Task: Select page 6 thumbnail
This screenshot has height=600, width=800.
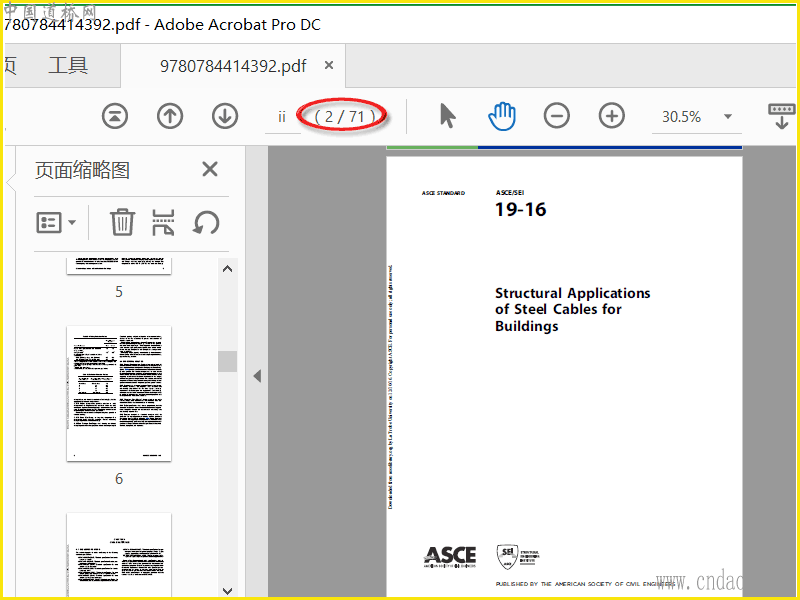Action: [x=119, y=393]
